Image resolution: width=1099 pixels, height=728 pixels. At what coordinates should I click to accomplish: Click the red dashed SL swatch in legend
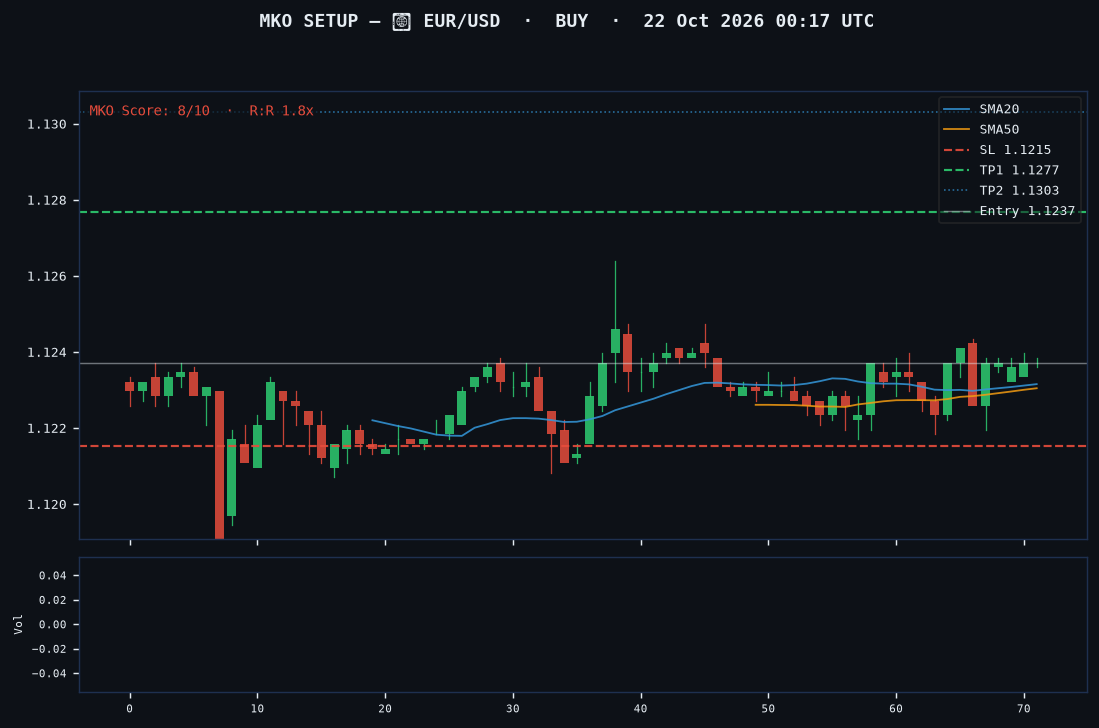(957, 150)
